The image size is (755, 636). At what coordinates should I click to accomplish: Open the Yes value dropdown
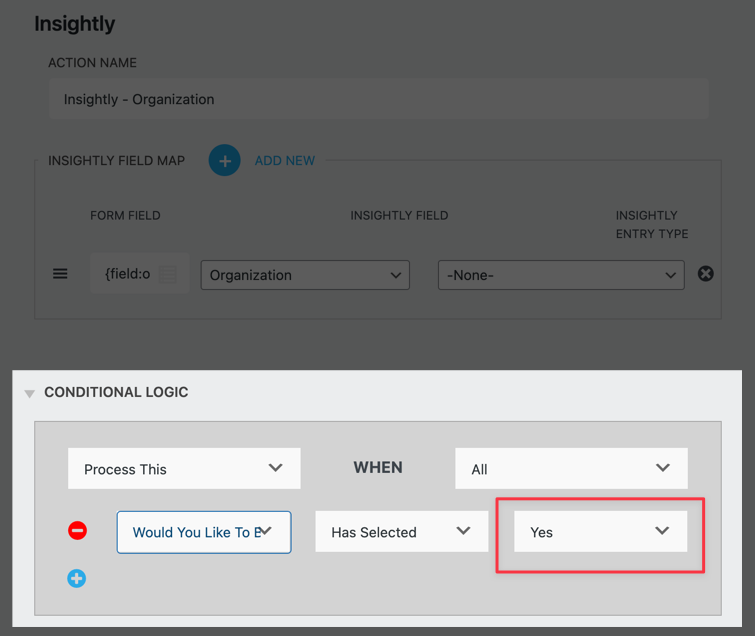point(600,532)
